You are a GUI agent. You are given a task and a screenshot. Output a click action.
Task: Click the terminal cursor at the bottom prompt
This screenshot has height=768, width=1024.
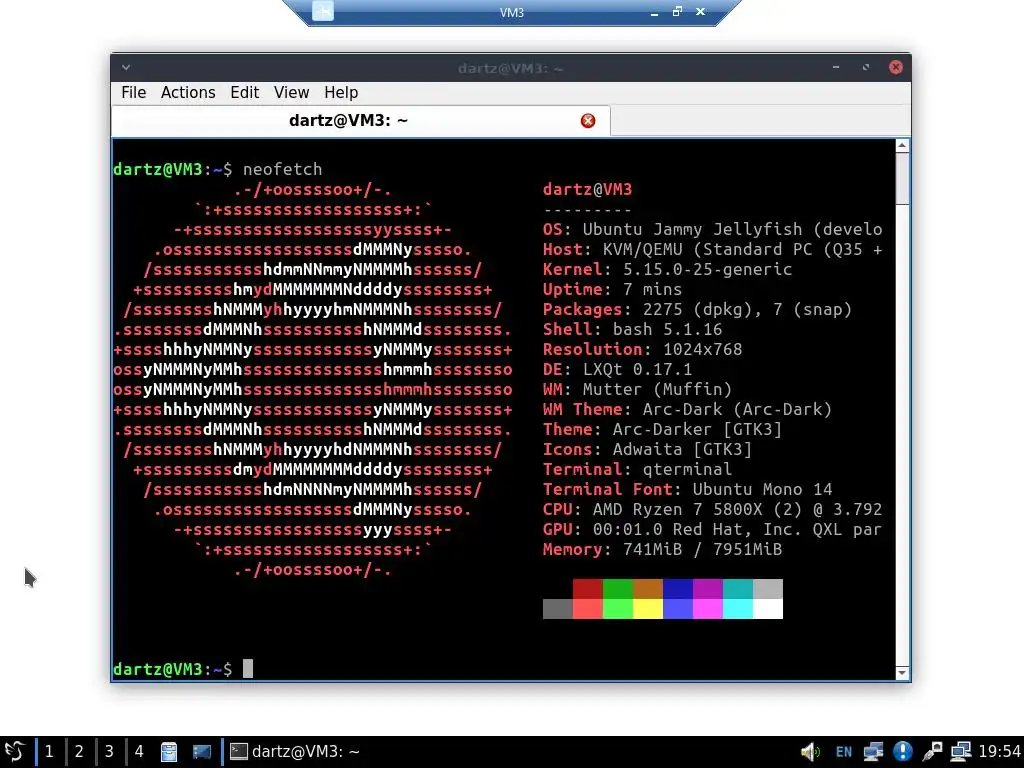click(248, 669)
